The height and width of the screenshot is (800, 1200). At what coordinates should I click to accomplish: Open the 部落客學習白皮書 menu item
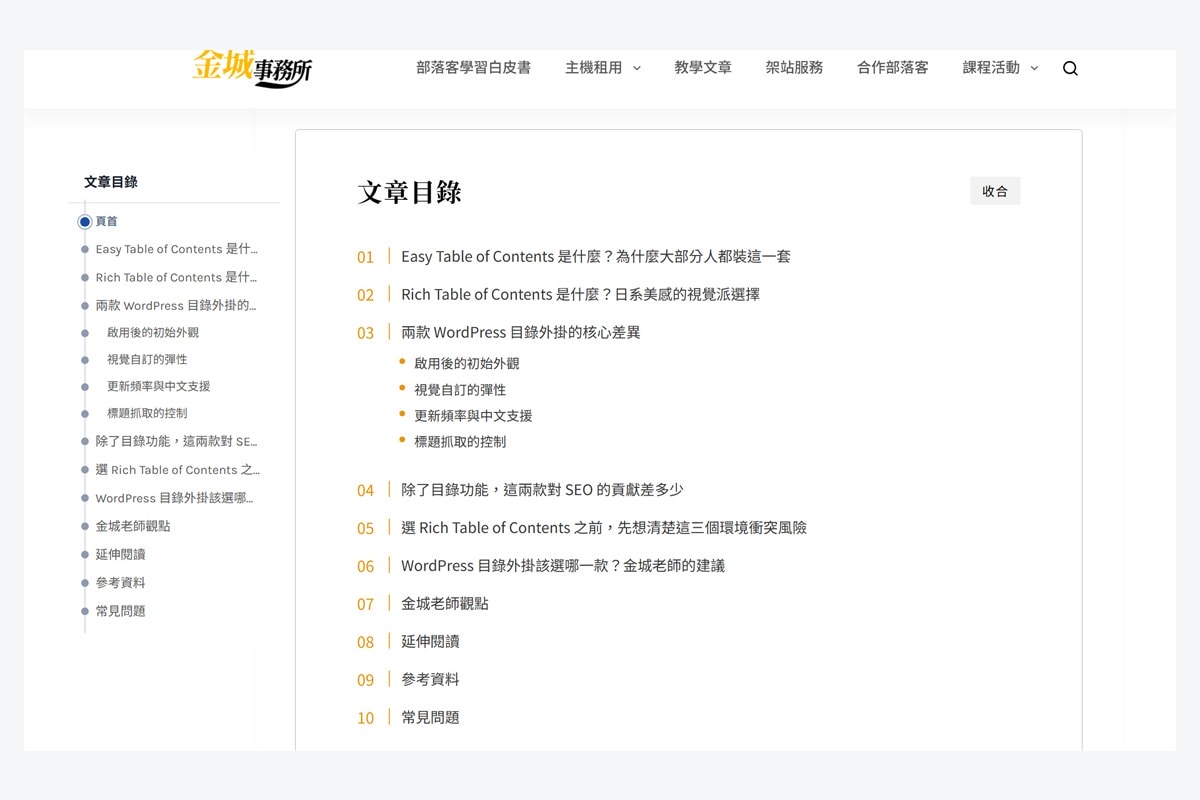[x=473, y=68]
